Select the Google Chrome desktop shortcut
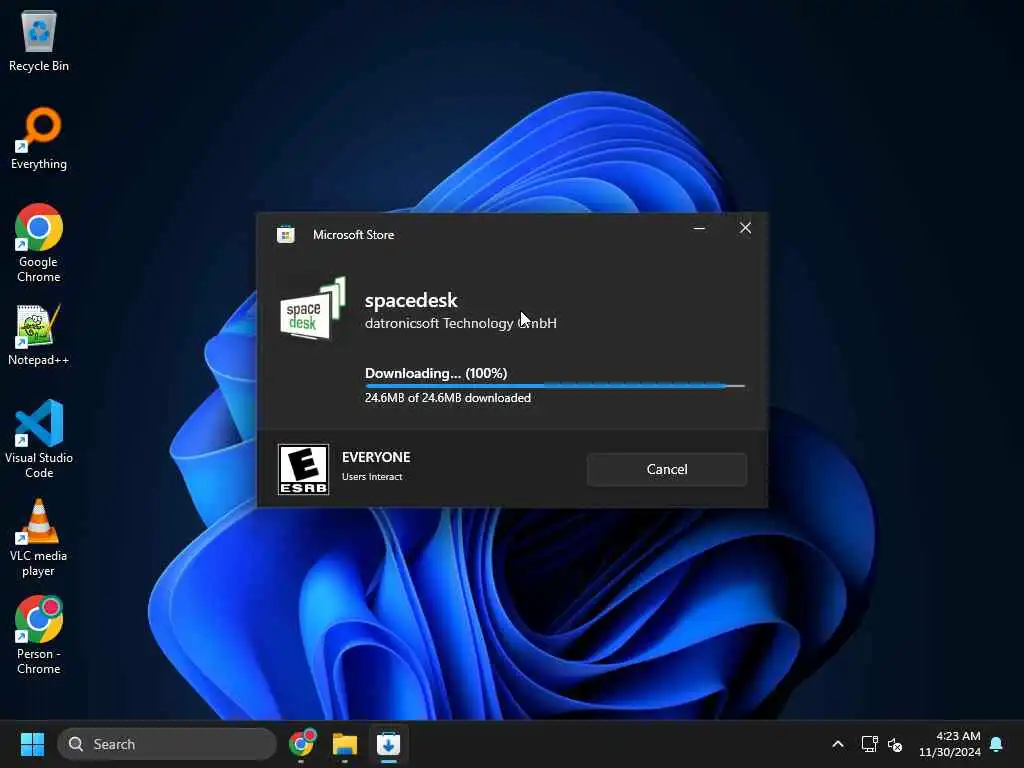 pos(39,243)
